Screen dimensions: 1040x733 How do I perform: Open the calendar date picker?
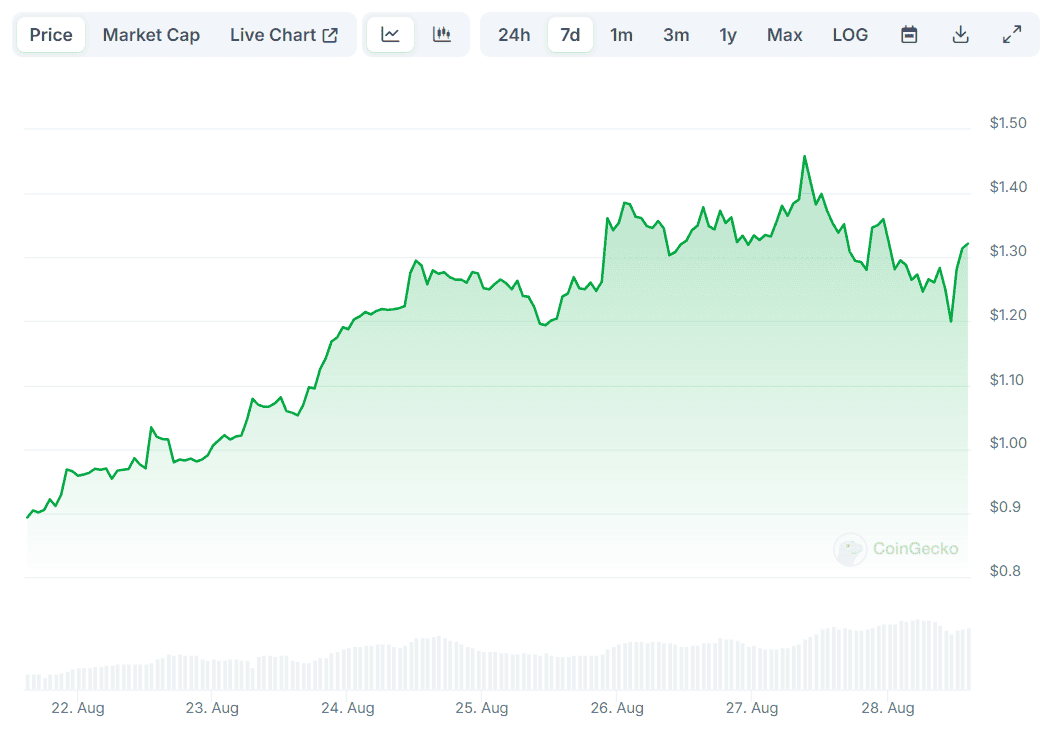point(909,35)
